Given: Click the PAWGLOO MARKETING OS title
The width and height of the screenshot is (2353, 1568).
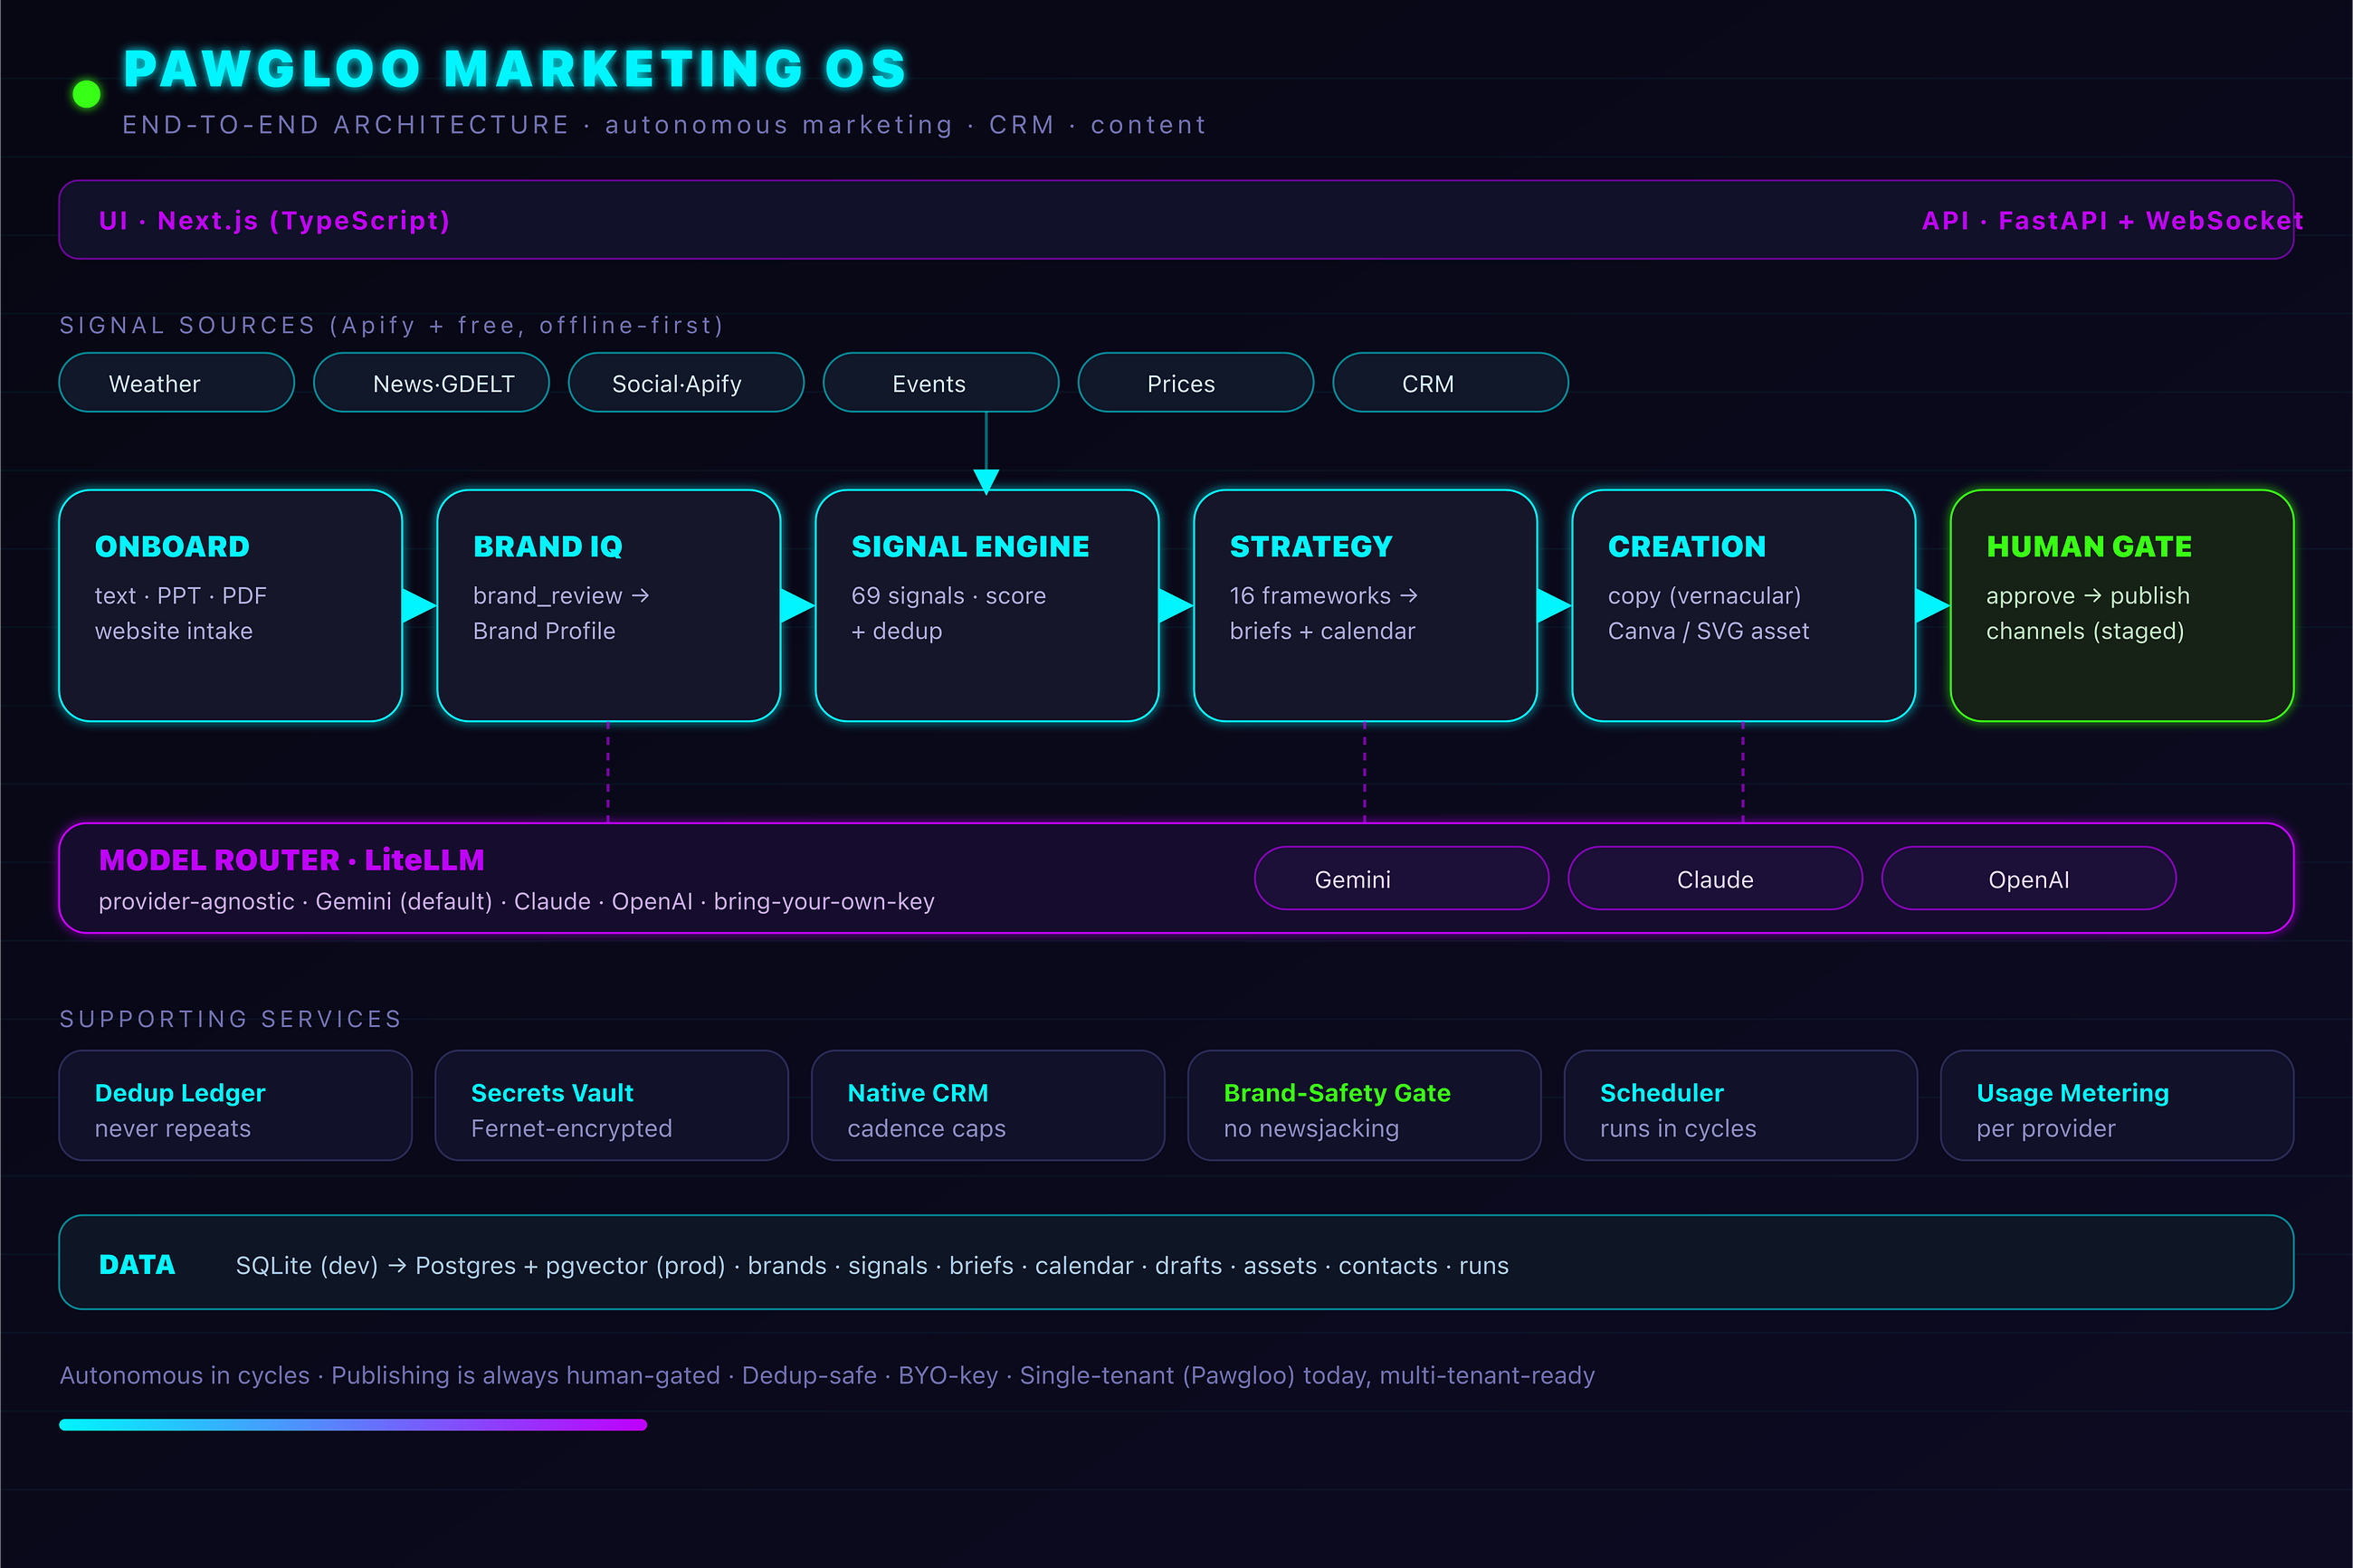Looking at the screenshot, I should coord(515,69).
